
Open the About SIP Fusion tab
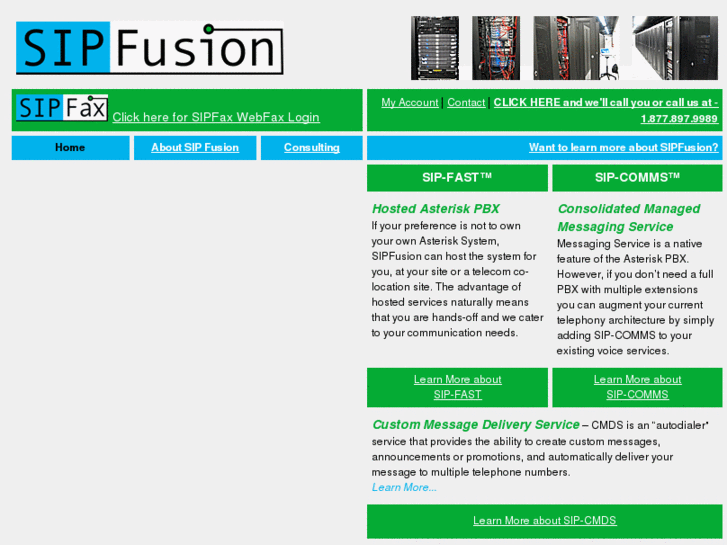tap(195, 147)
